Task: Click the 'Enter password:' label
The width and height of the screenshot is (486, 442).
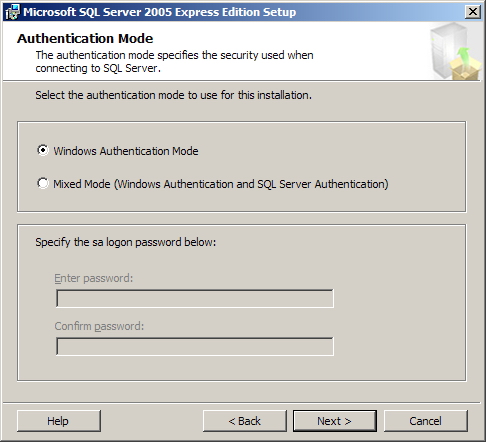Action: pyautogui.click(x=94, y=278)
